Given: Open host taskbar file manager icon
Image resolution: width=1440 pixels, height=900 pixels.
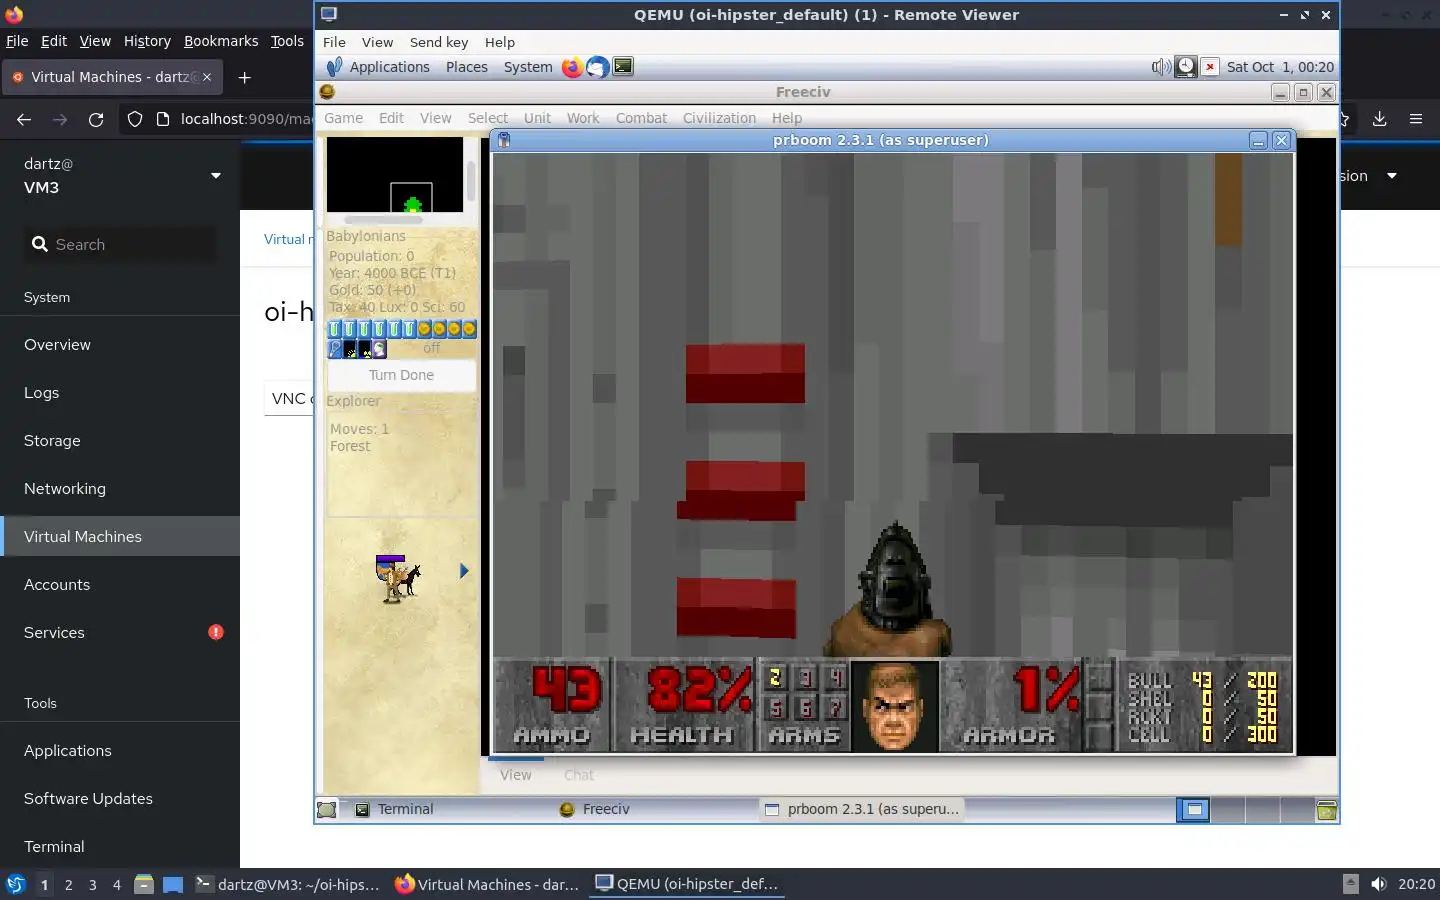Looking at the screenshot, I should 144,884.
